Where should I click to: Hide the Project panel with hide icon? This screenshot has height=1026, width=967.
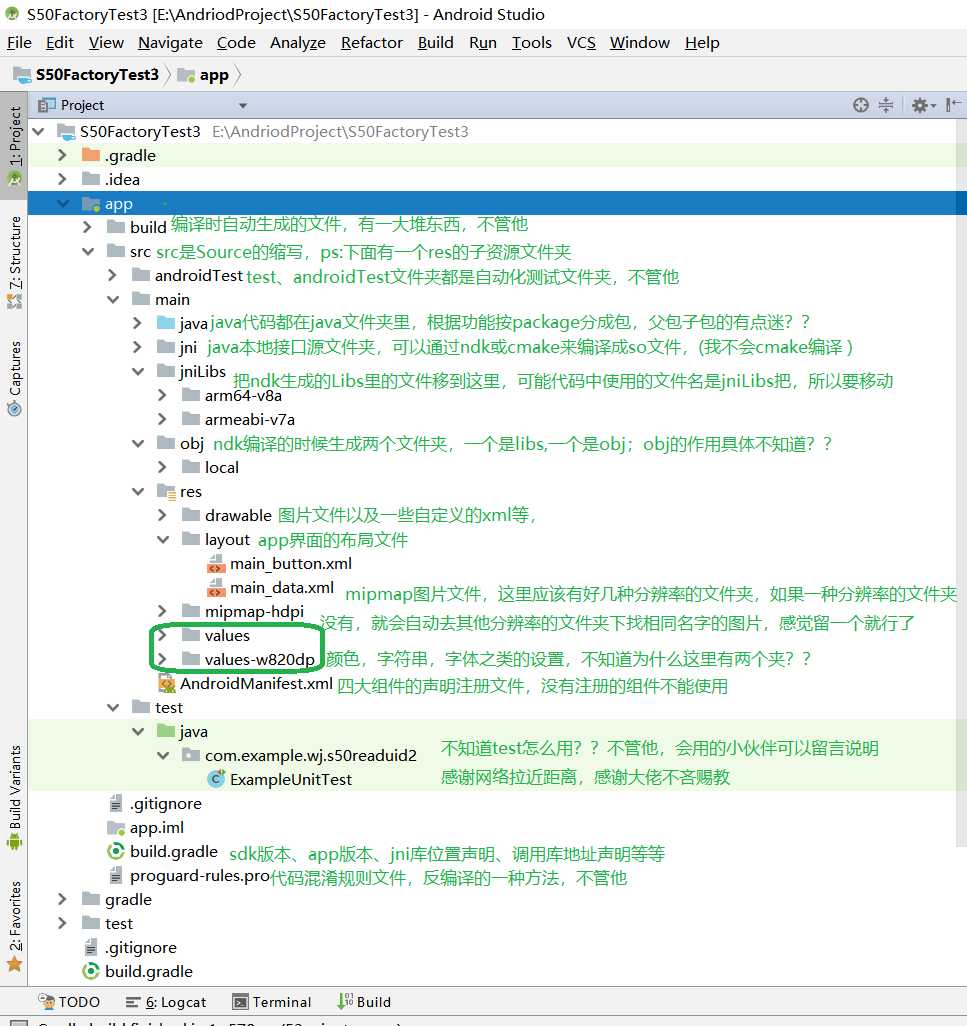953,105
